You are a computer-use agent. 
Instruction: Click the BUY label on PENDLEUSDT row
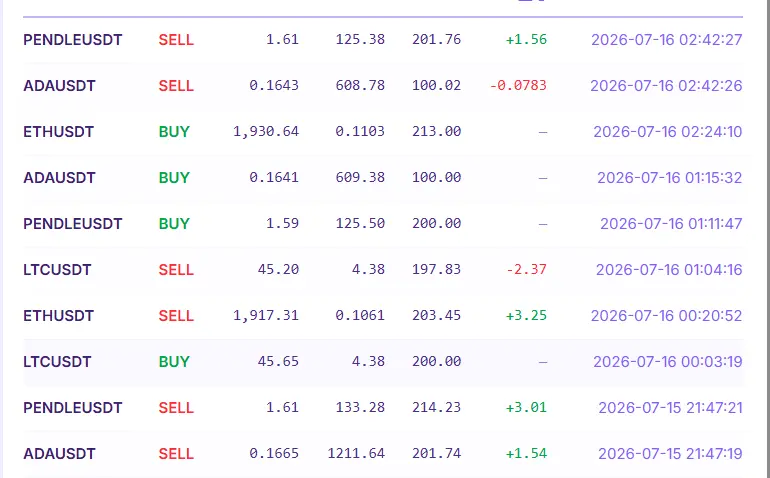[x=174, y=224]
